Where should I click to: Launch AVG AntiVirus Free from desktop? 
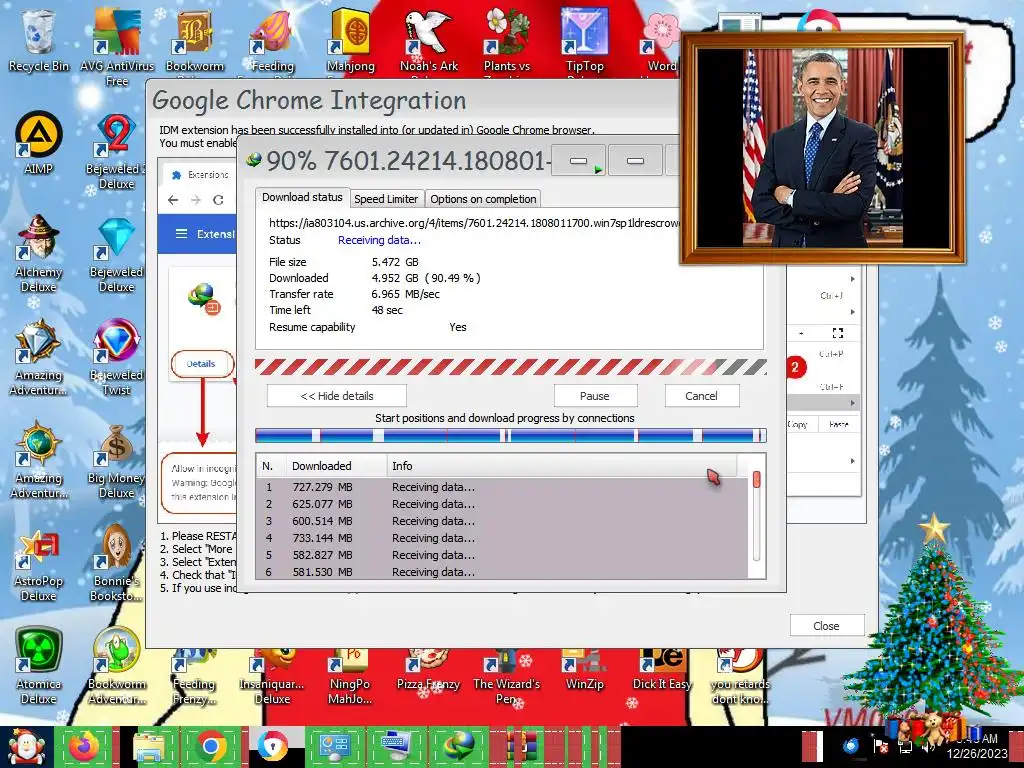116,46
